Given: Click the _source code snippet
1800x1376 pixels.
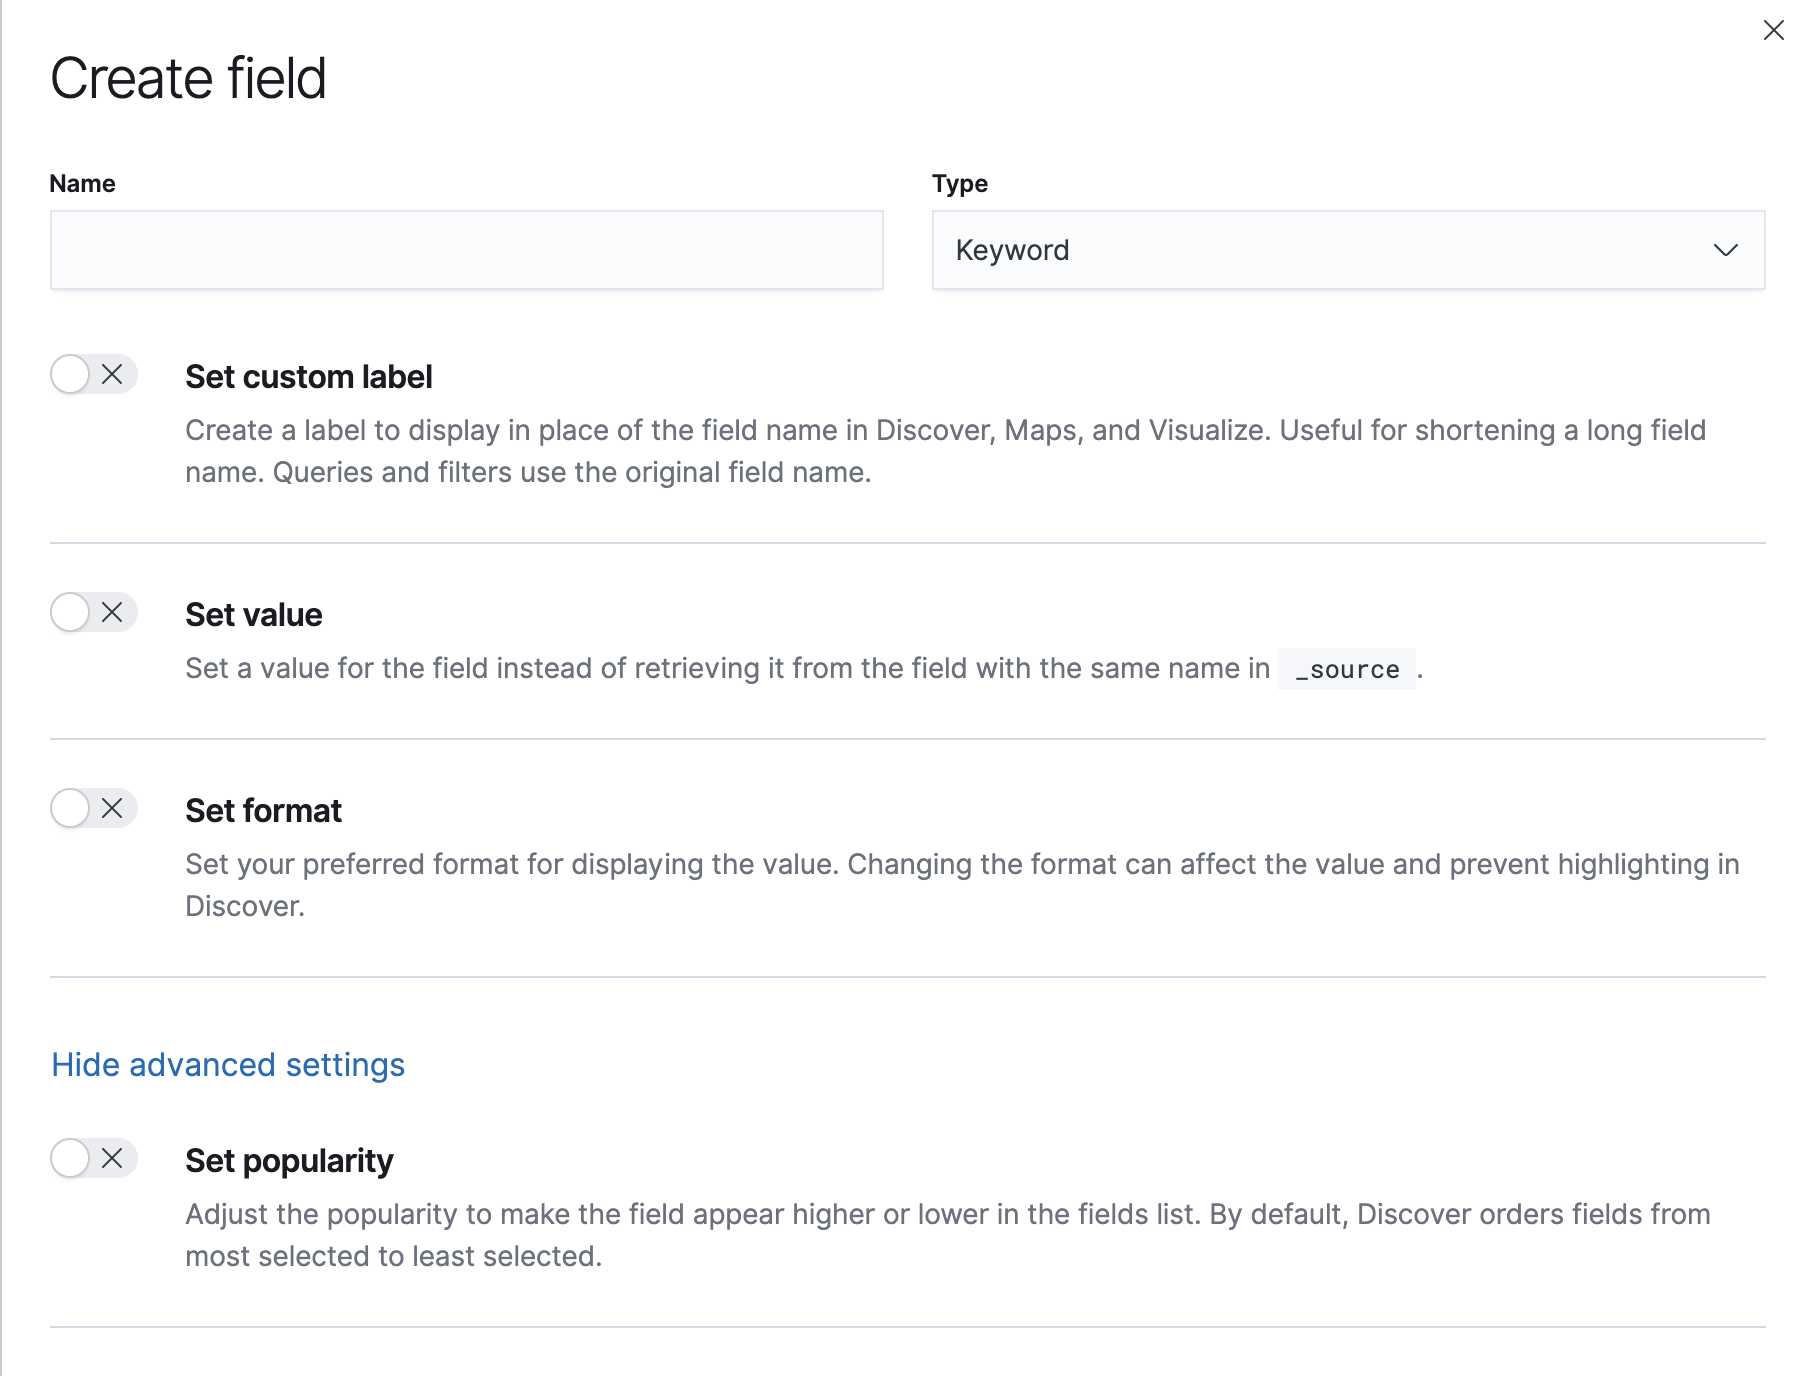Looking at the screenshot, I should 1347,669.
